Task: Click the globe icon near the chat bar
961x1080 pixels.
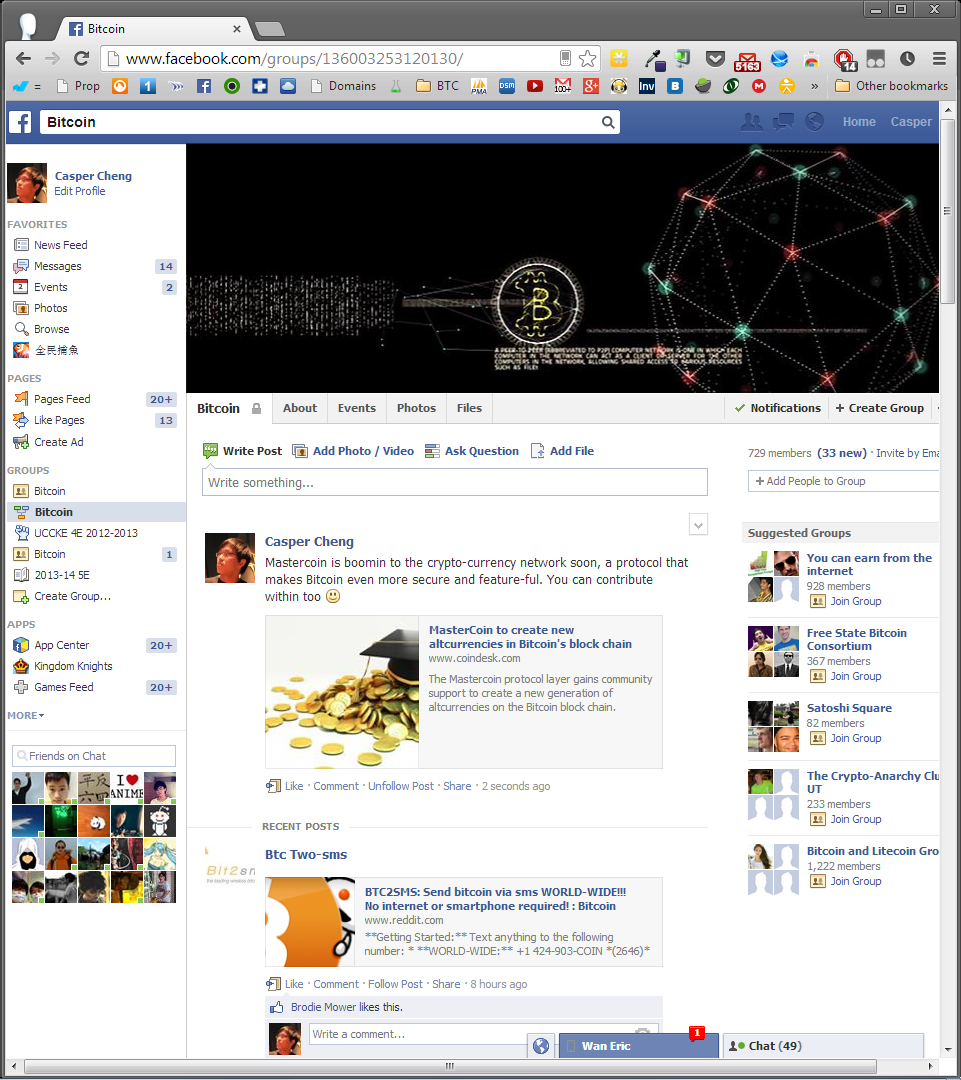Action: (541, 1046)
